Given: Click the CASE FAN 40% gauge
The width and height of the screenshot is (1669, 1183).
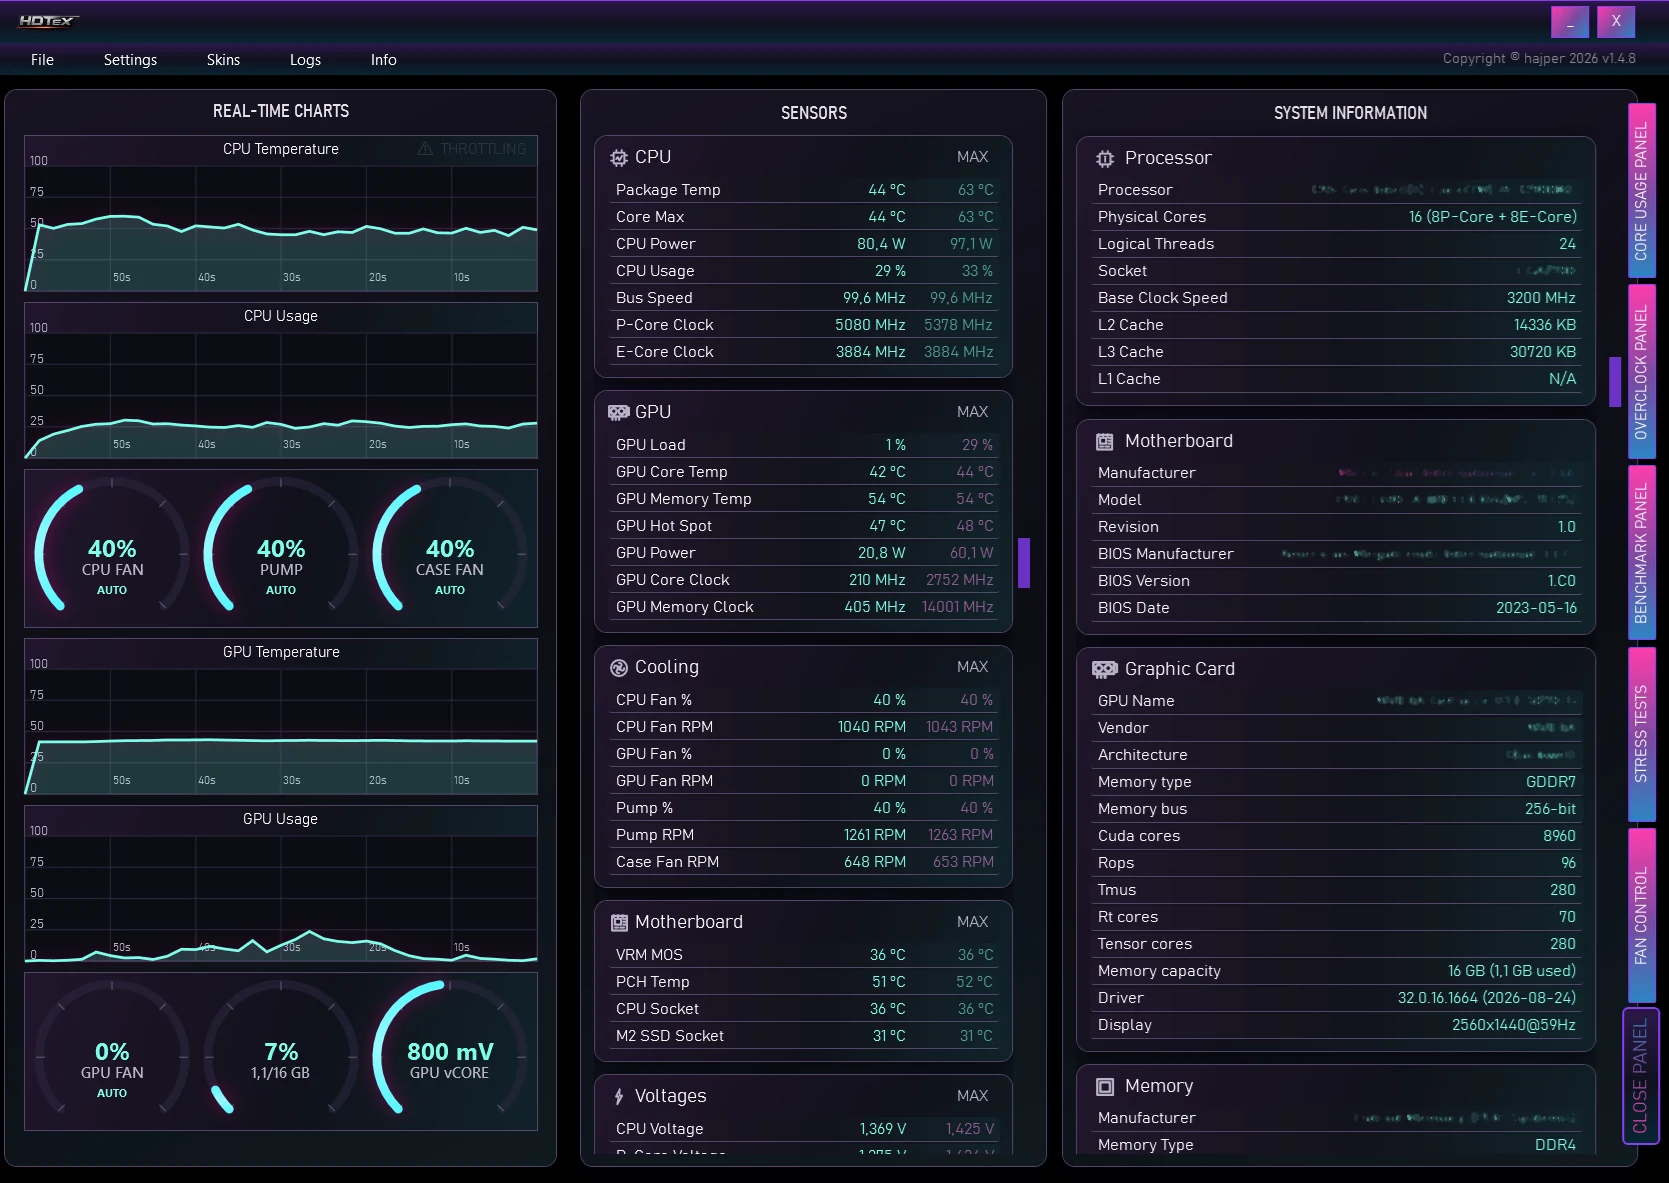Looking at the screenshot, I should click(450, 549).
